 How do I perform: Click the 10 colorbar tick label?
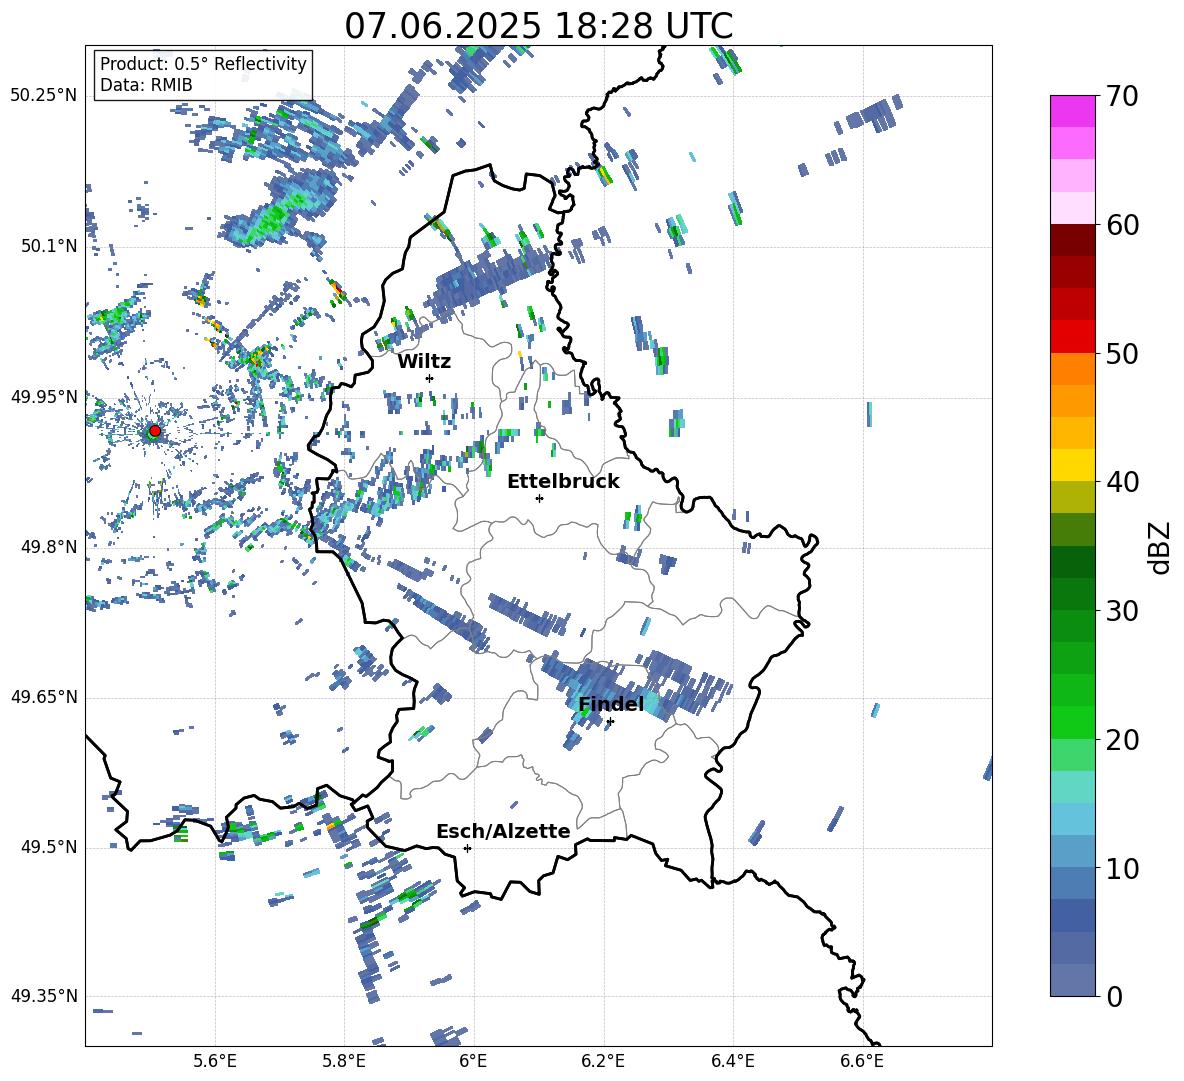[1122, 868]
